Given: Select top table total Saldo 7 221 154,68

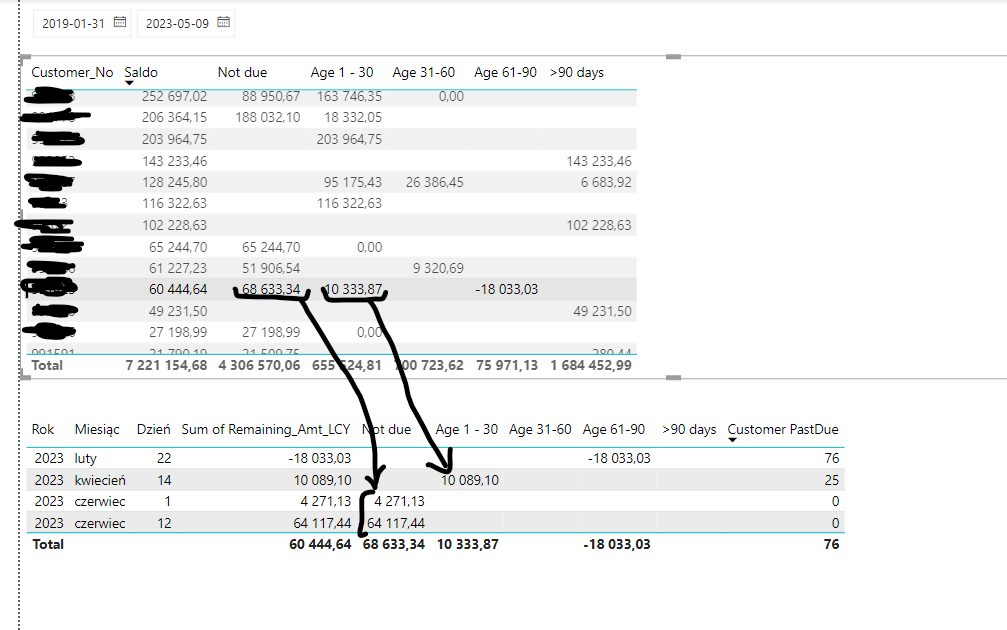Looking at the screenshot, I should [166, 365].
